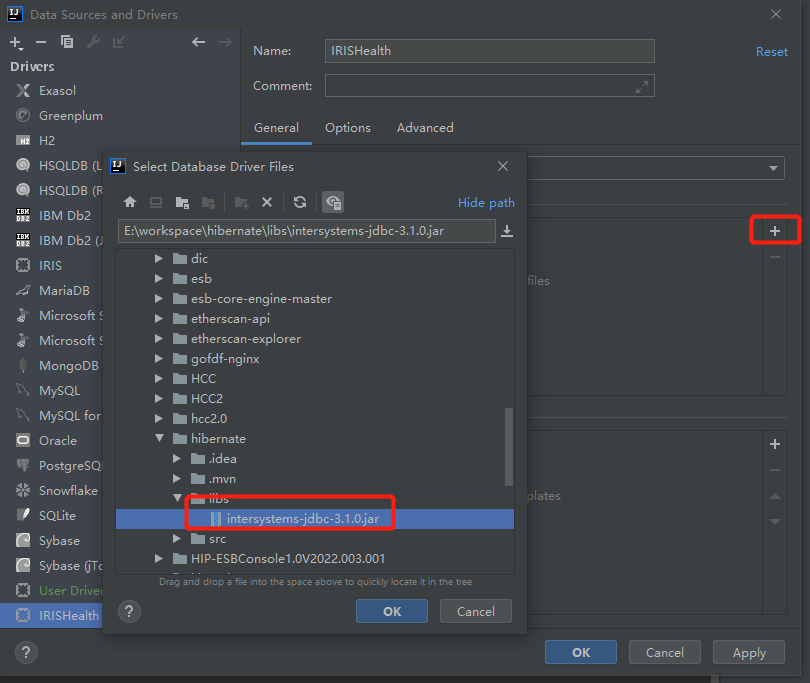Click the driver Name input field
This screenshot has width=810, height=683.
tap(490, 51)
